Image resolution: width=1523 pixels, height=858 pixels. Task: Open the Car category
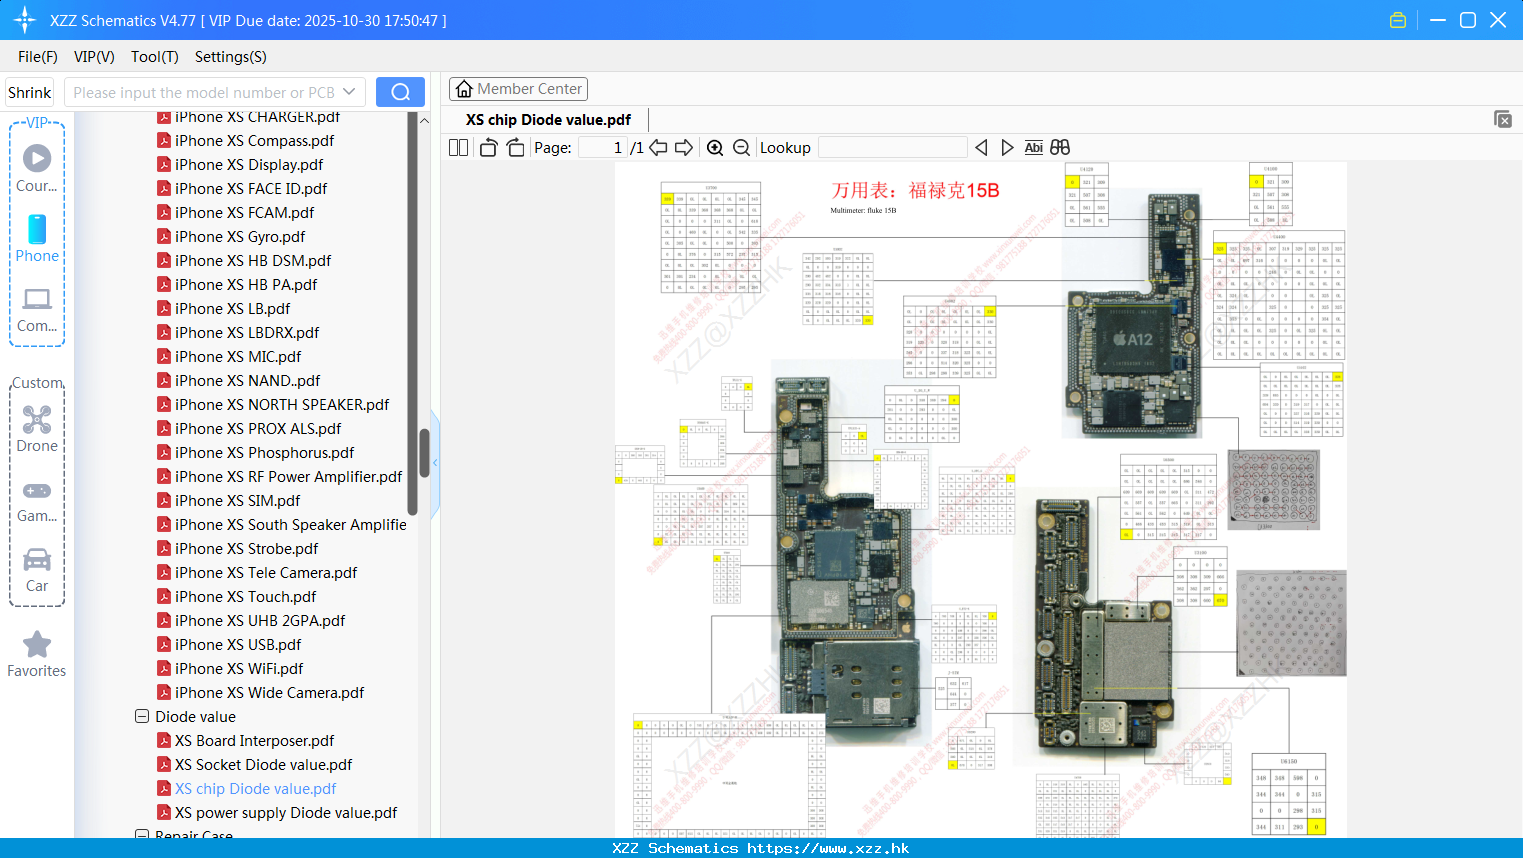coord(37,559)
